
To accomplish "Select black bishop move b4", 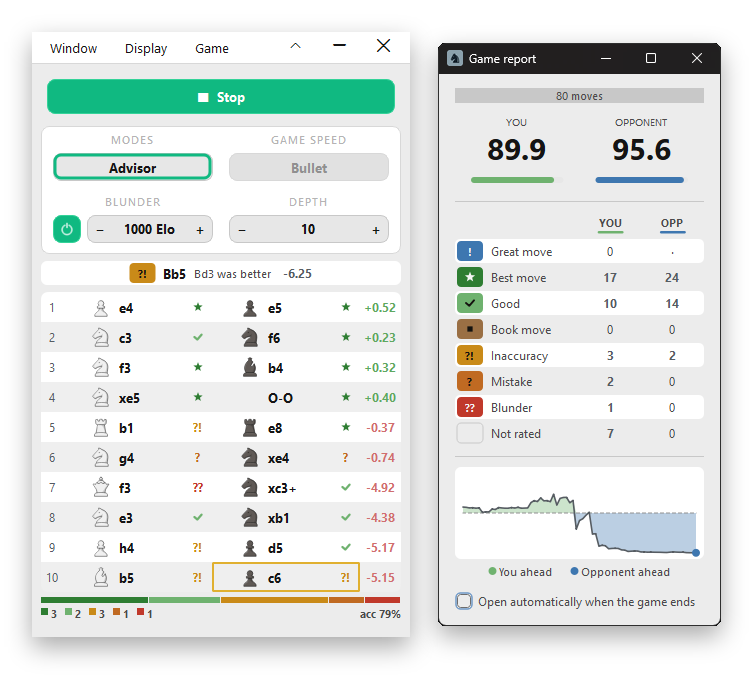I will pos(275,368).
